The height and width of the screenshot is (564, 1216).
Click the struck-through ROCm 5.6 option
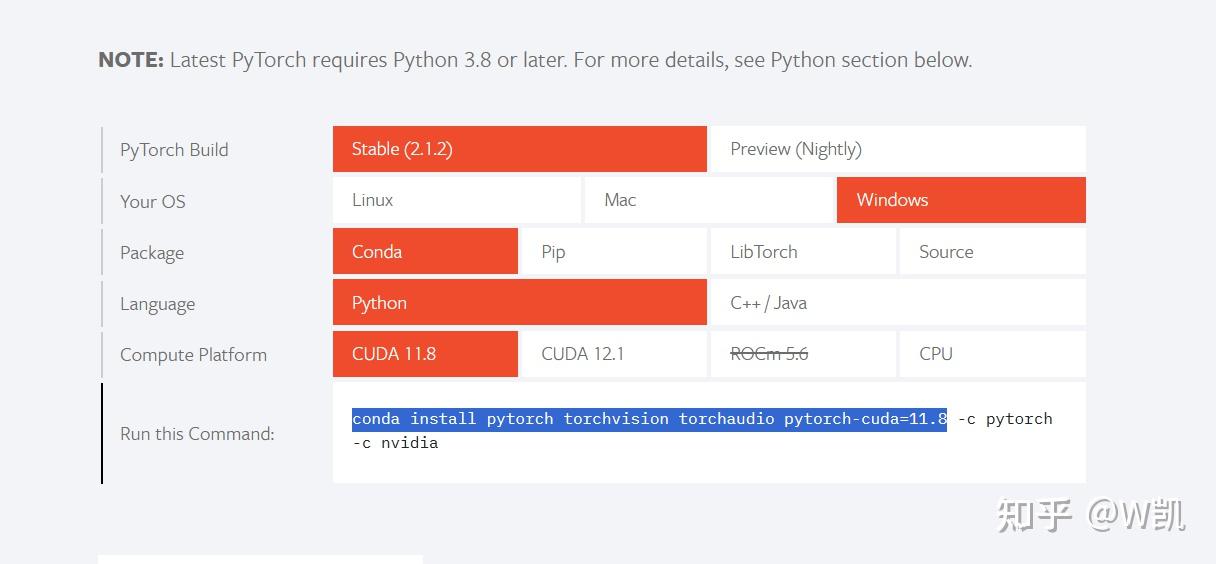802,354
